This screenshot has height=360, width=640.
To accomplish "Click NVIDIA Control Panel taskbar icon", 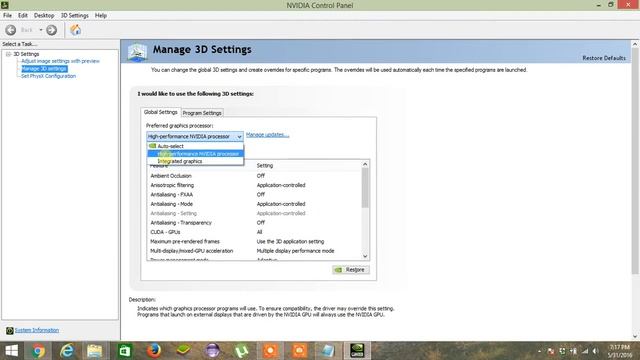I will [x=357, y=351].
